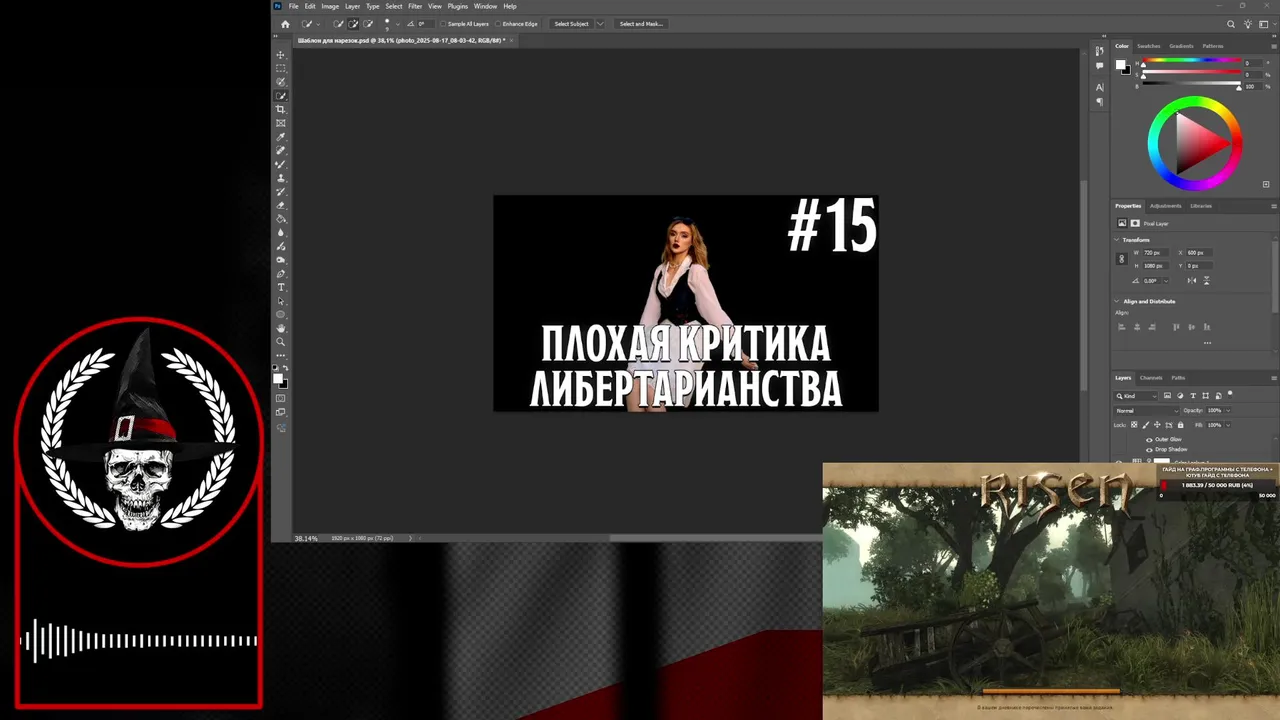Switch to the Libraries tab

1201,206
